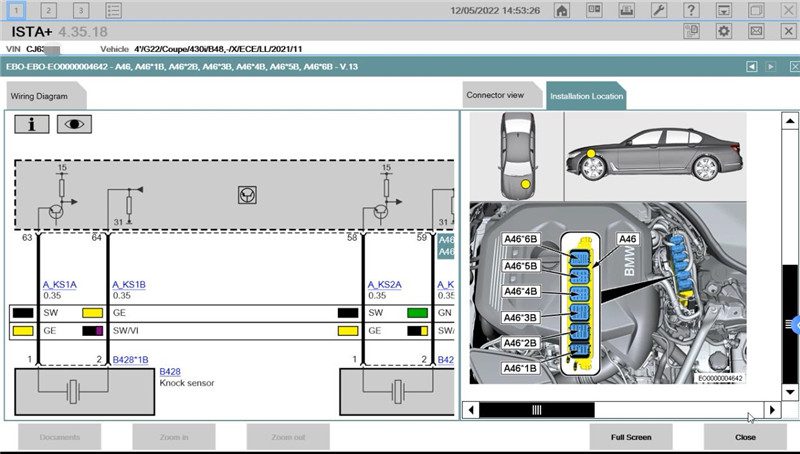Open the Help question mark icon

[691, 10]
